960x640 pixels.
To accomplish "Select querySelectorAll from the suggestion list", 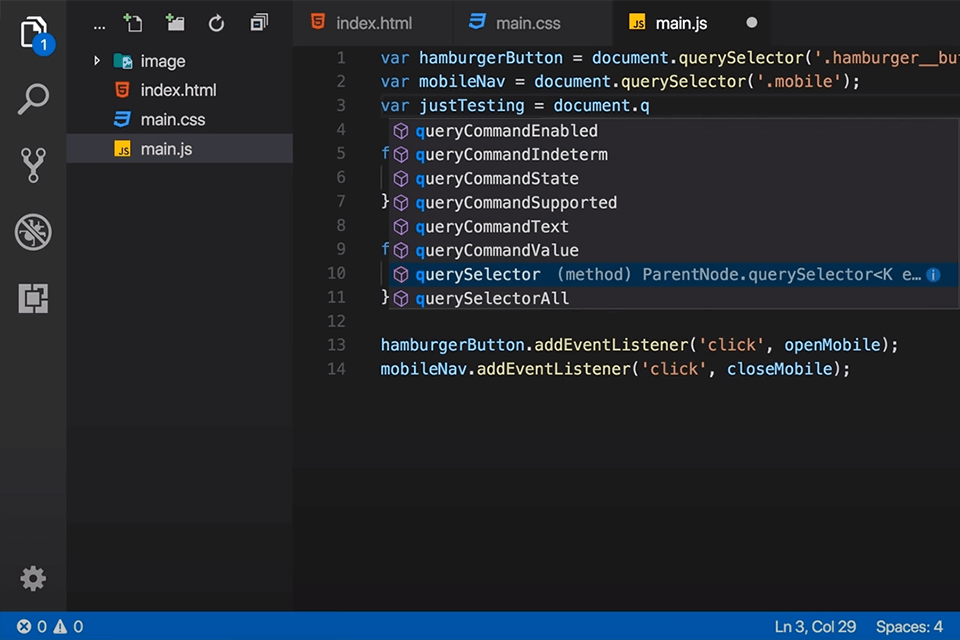I will [491, 298].
